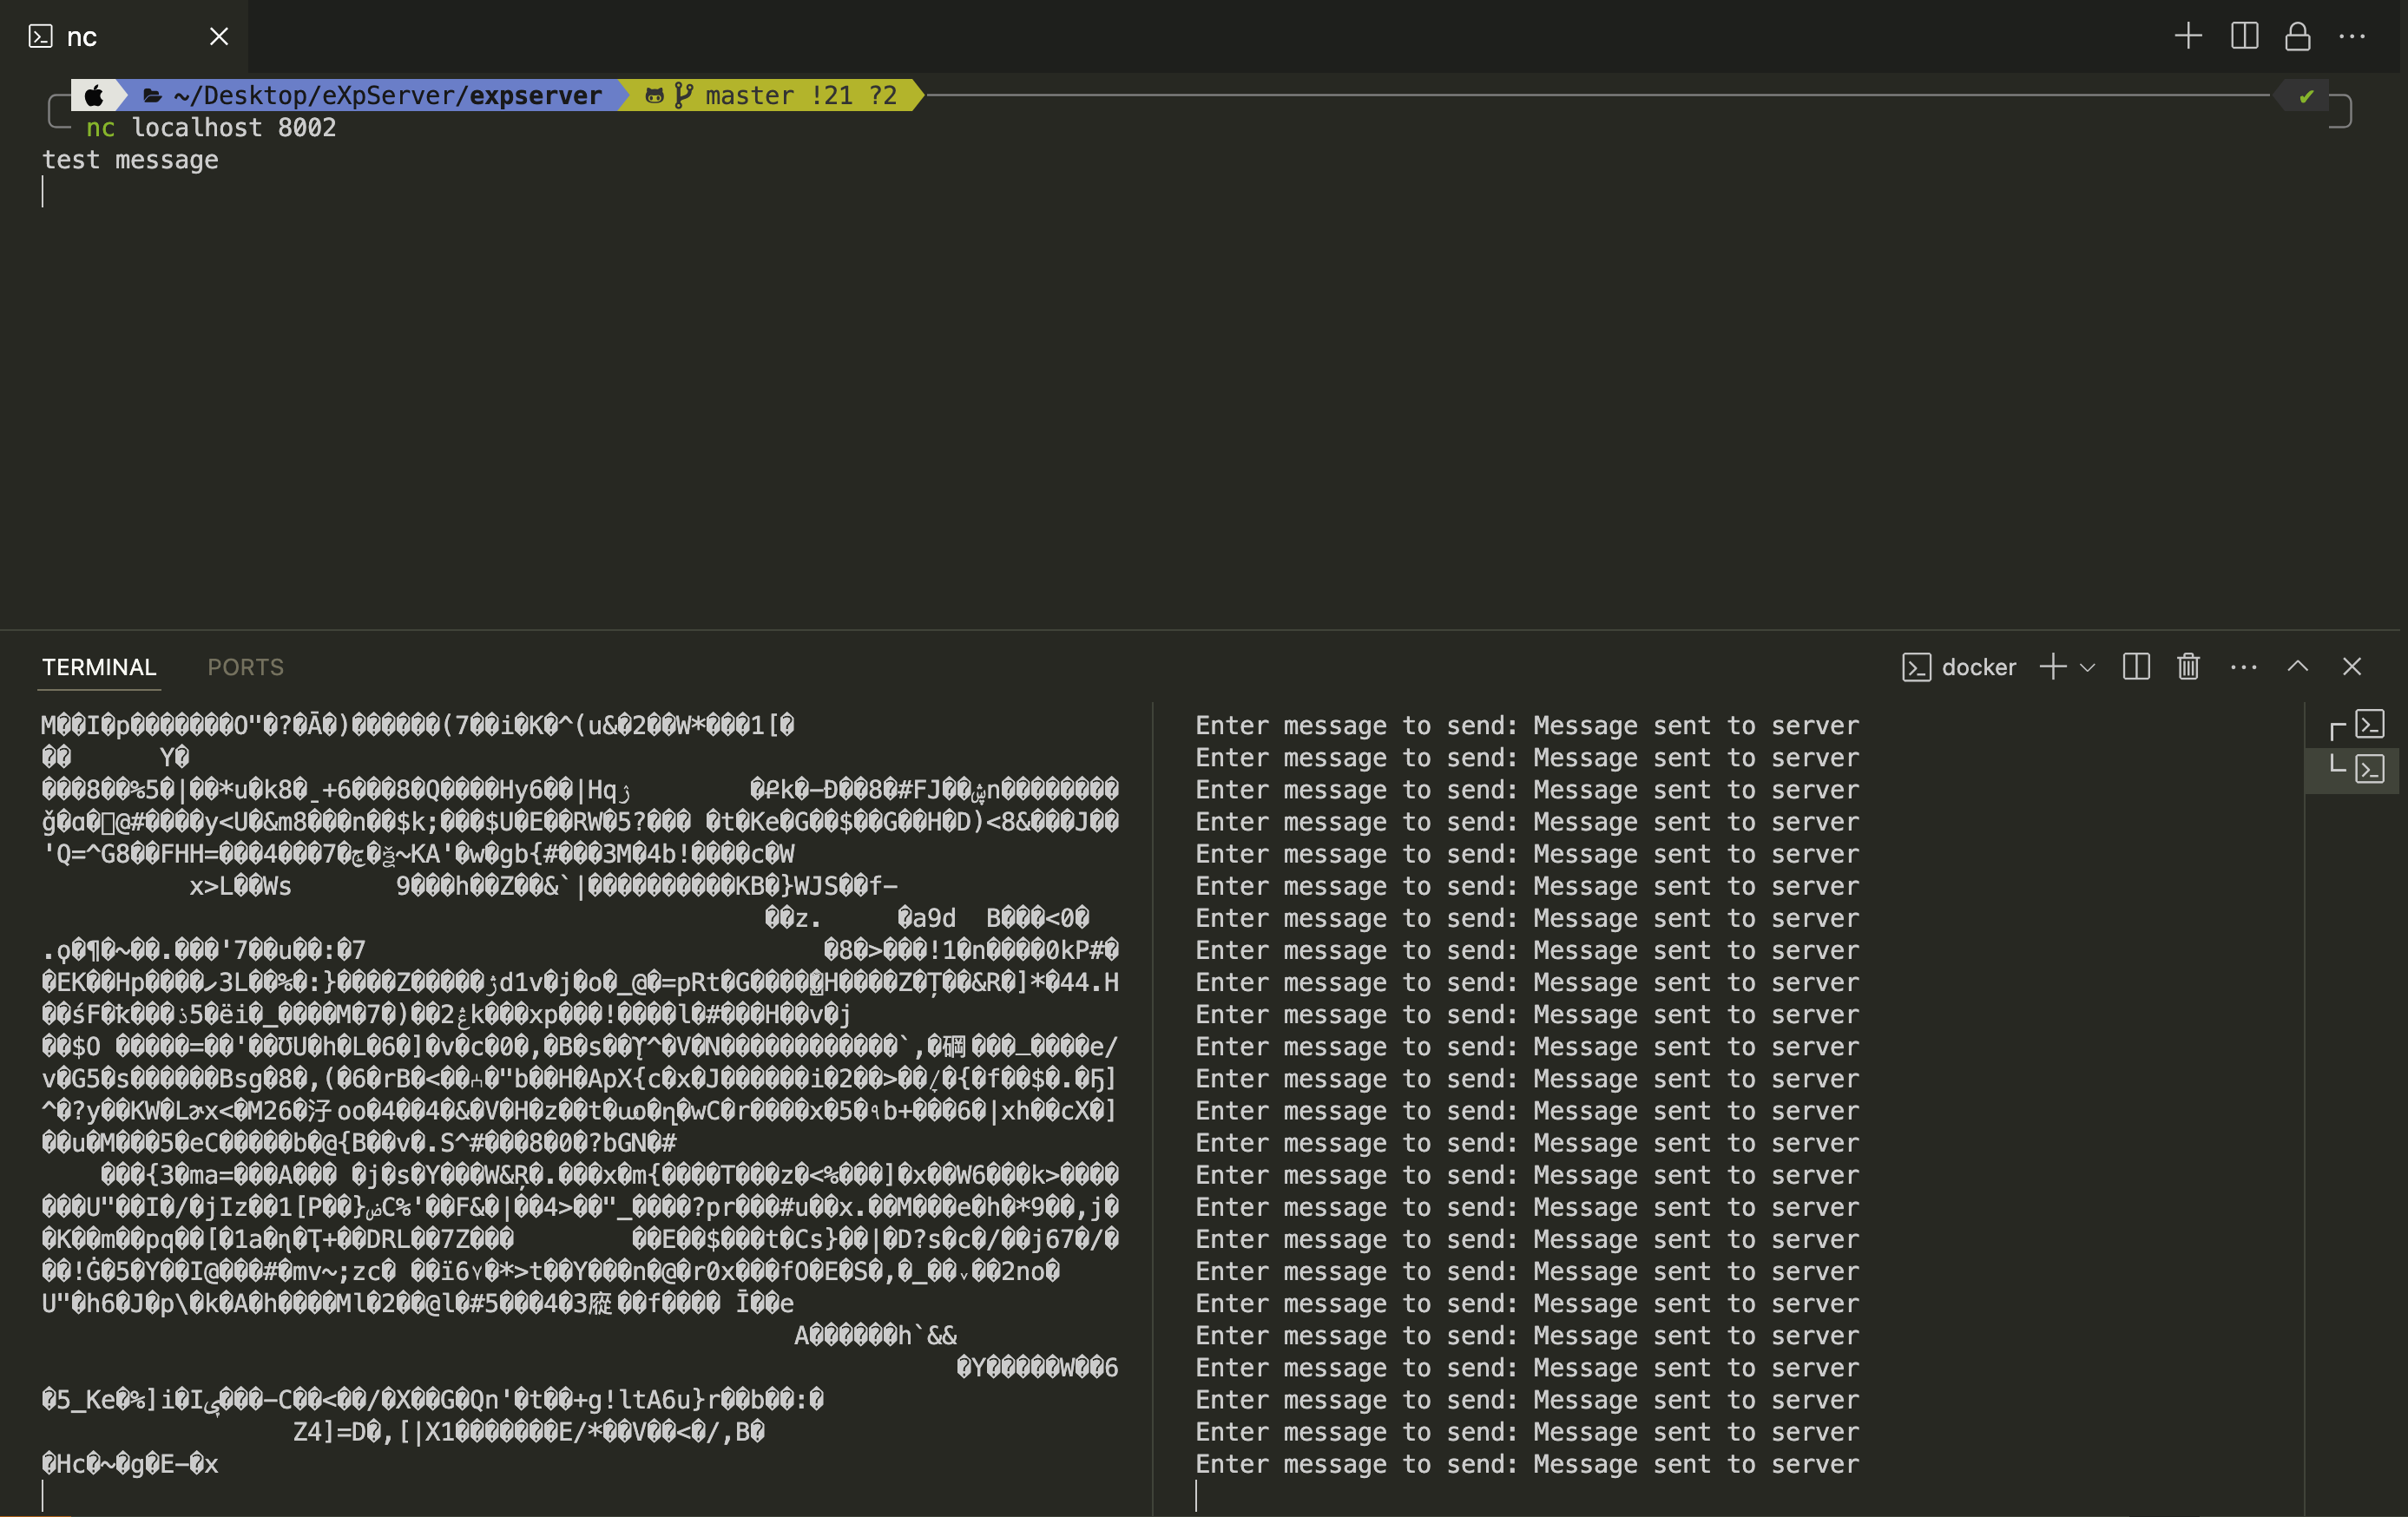Close the nc terminal editor tab

coord(219,37)
